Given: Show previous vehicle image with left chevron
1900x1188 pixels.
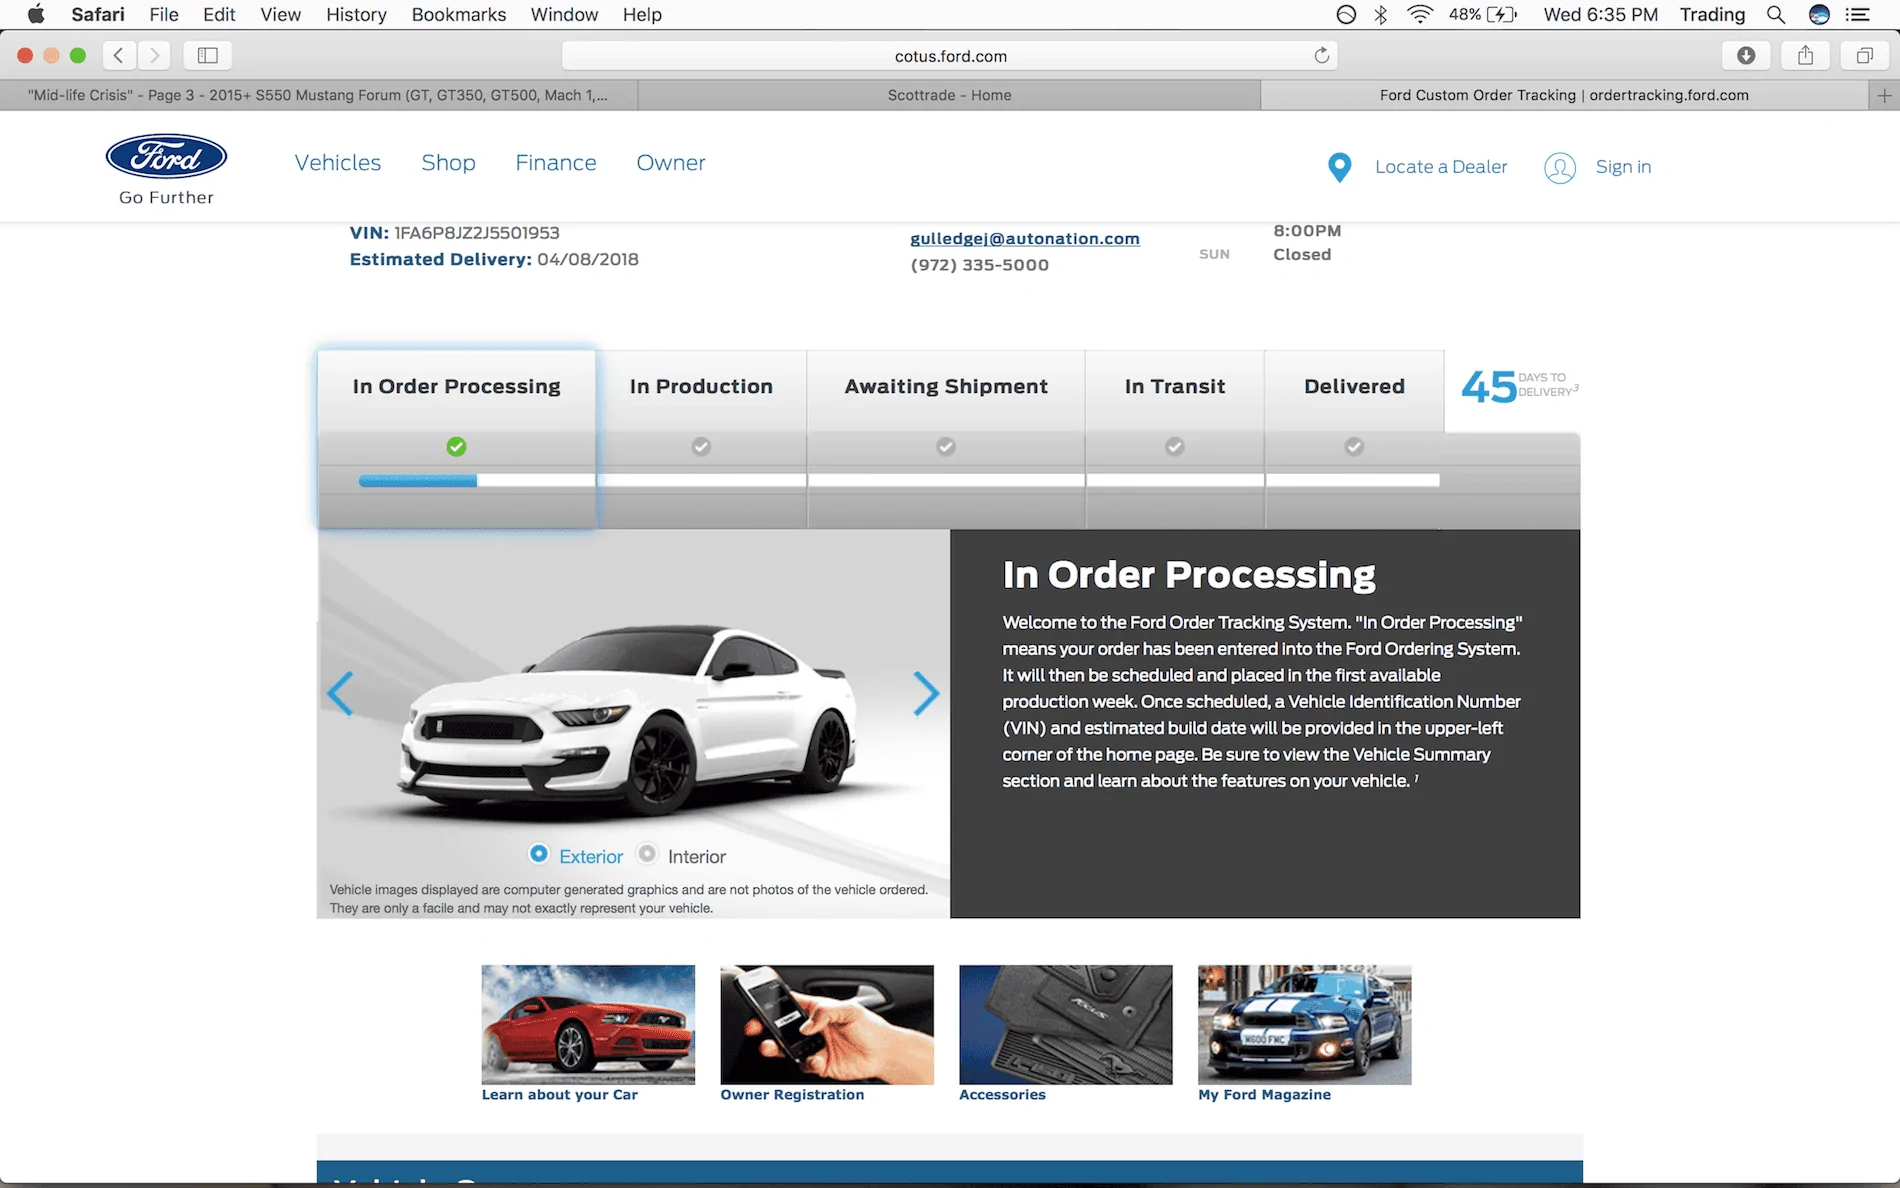Looking at the screenshot, I should (340, 693).
